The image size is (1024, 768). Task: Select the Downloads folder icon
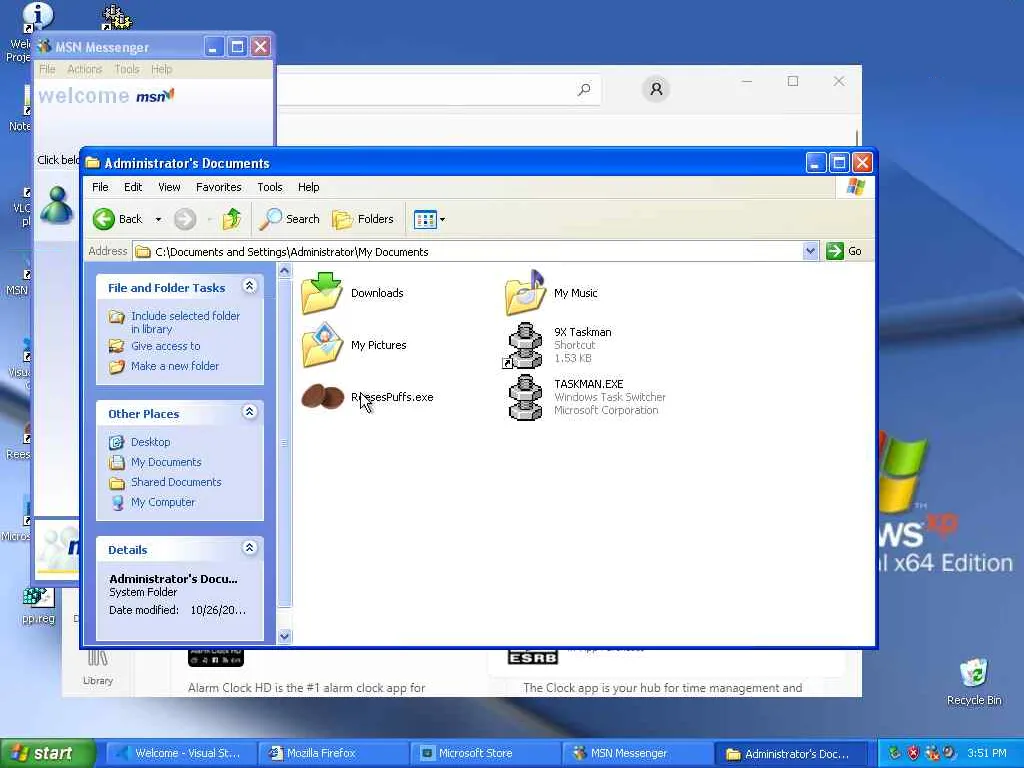[x=322, y=293]
